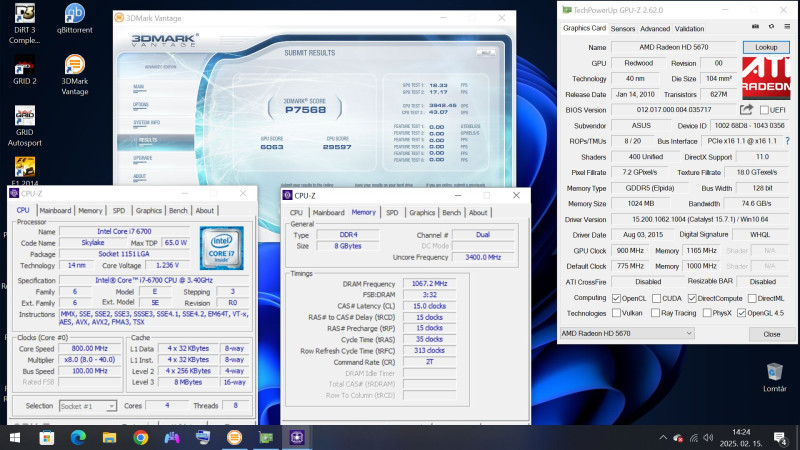Click the DRAM Frequency 1067.2 MHz field
Image resolution: width=800 pixels, height=450 pixels.
pyautogui.click(x=430, y=283)
